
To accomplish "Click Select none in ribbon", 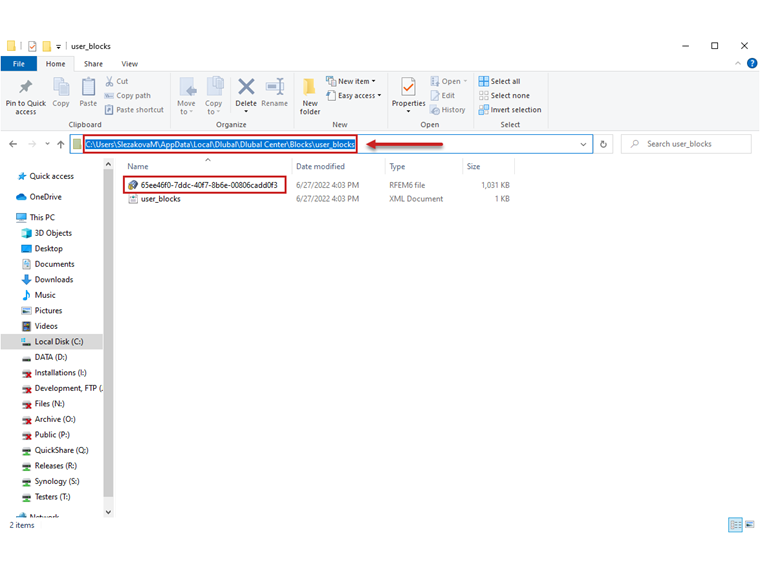I will pos(504,95).
